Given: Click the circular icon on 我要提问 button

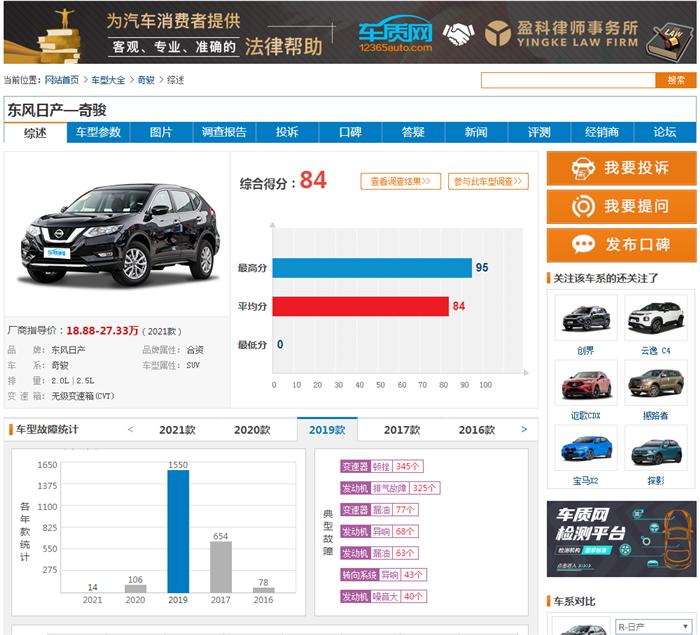Looking at the screenshot, I should 583,206.
